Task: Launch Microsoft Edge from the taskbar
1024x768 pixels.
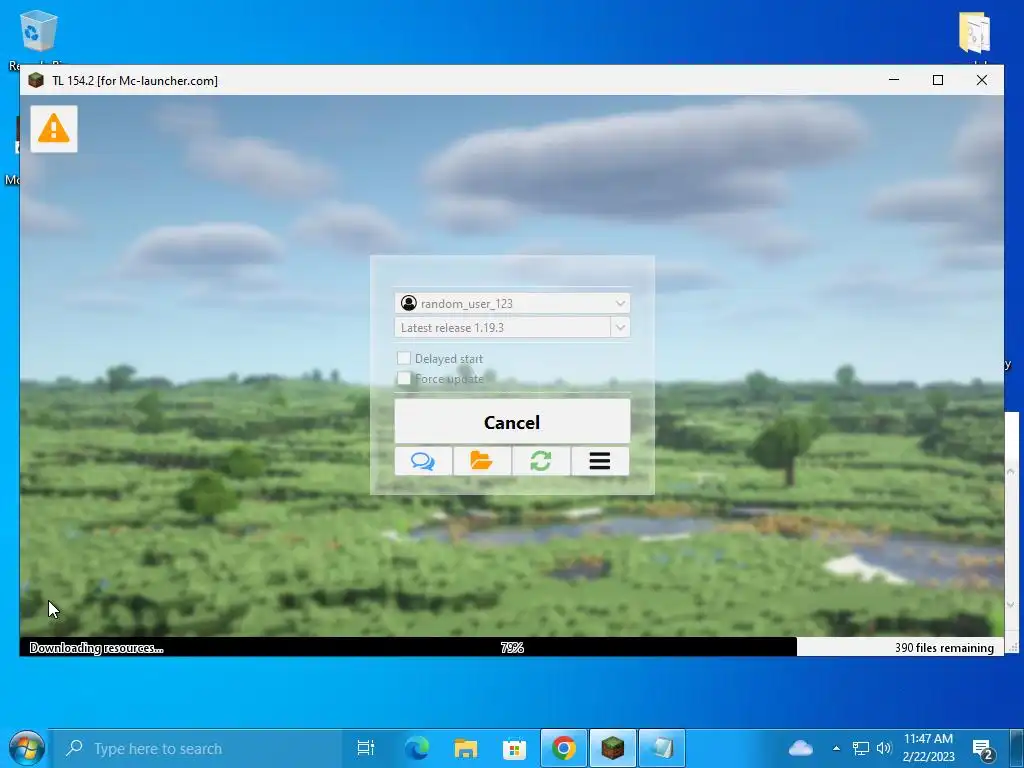Action: (x=417, y=748)
